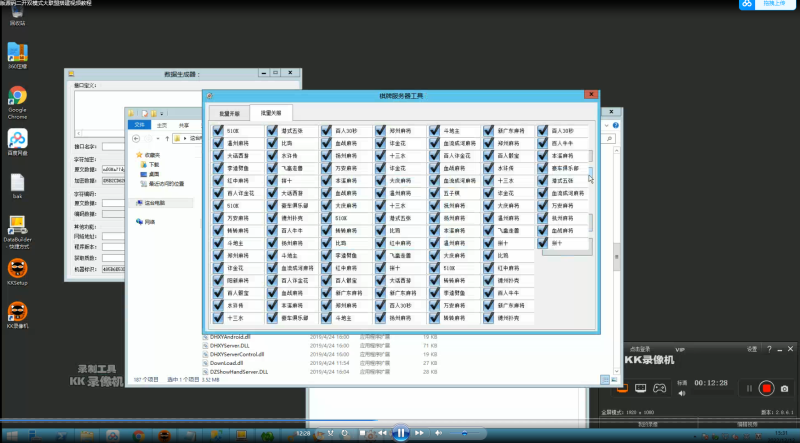This screenshot has width=800, height=443.
Task: Uncheck the 港式五张 checkbox in the top row
Action: click(x=272, y=131)
